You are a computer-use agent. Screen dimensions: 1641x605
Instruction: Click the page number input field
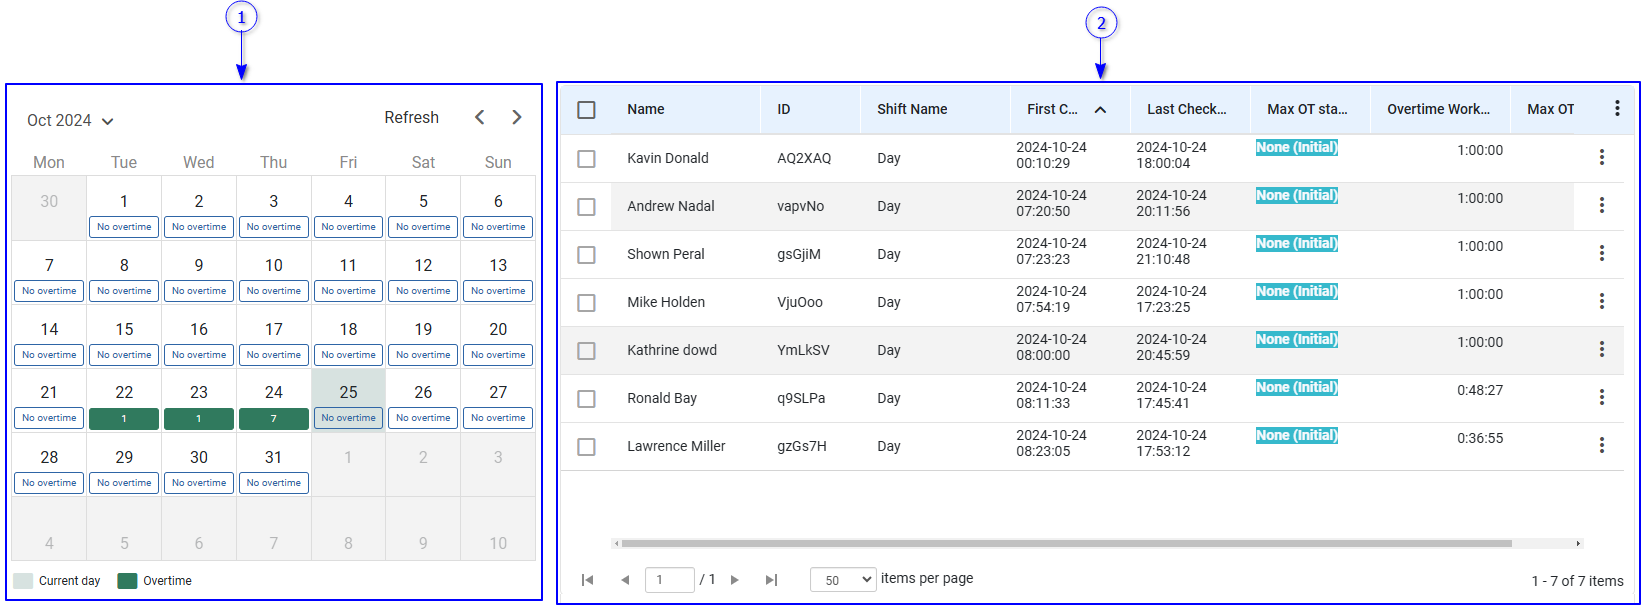coord(669,580)
